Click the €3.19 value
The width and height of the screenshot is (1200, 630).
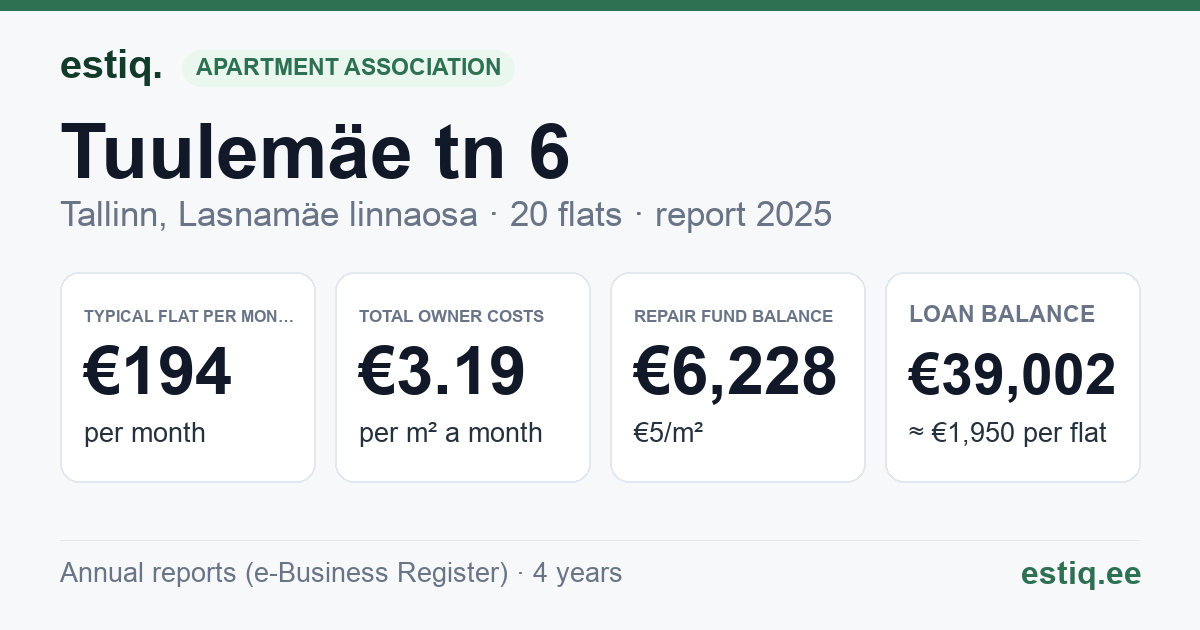[x=442, y=372]
